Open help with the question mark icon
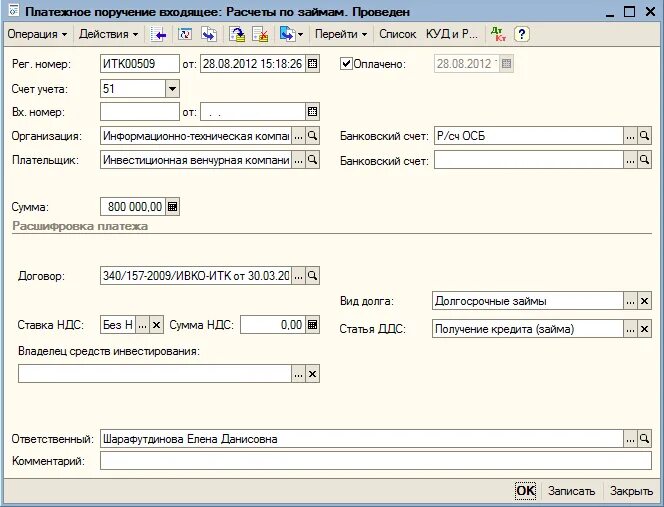Viewport: 664px width, 507px height. coord(522,34)
